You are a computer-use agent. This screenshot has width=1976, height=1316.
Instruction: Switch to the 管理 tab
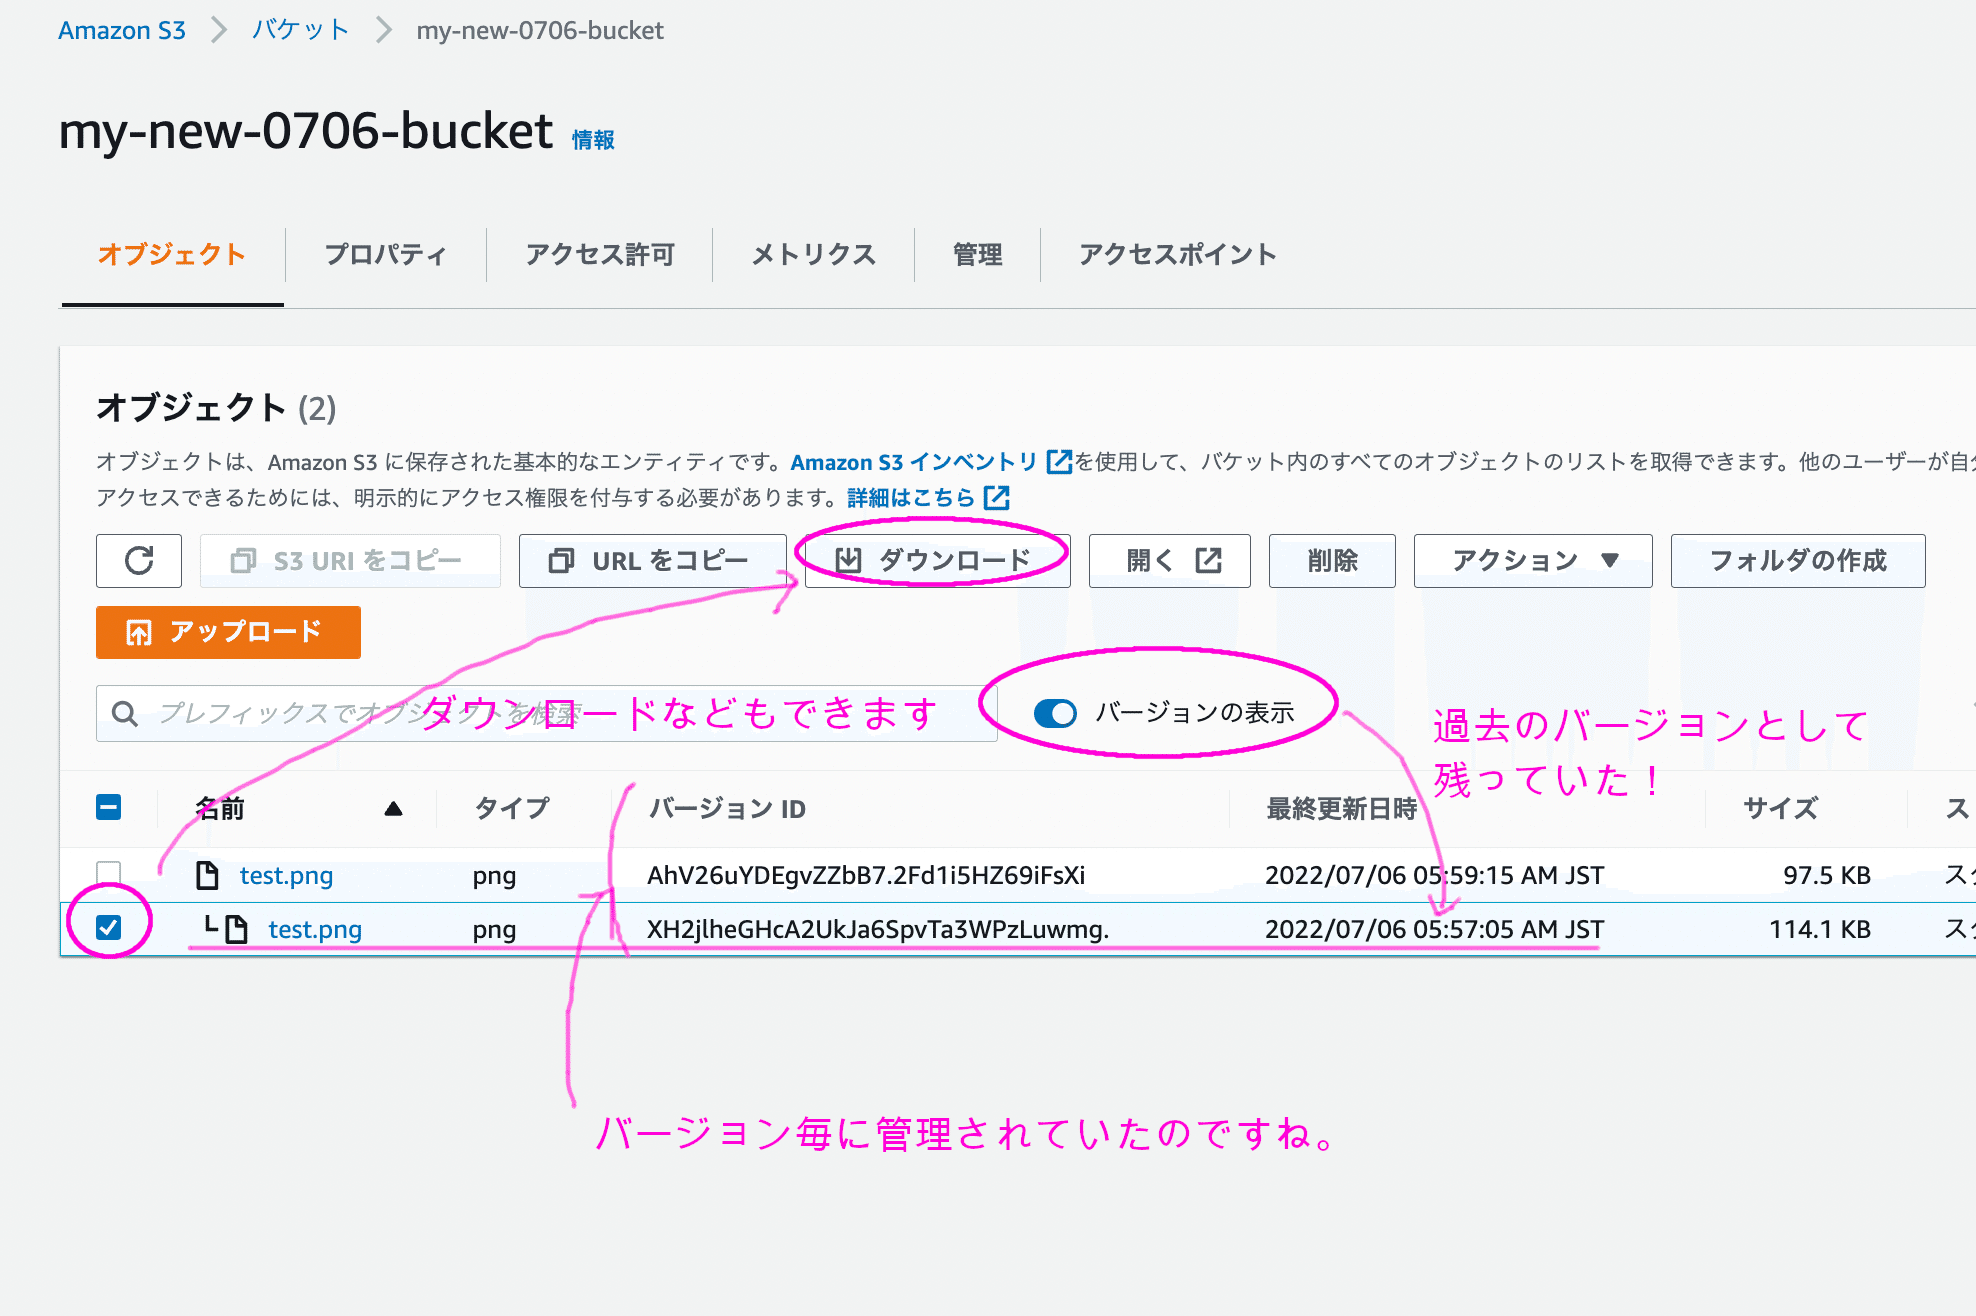[977, 254]
